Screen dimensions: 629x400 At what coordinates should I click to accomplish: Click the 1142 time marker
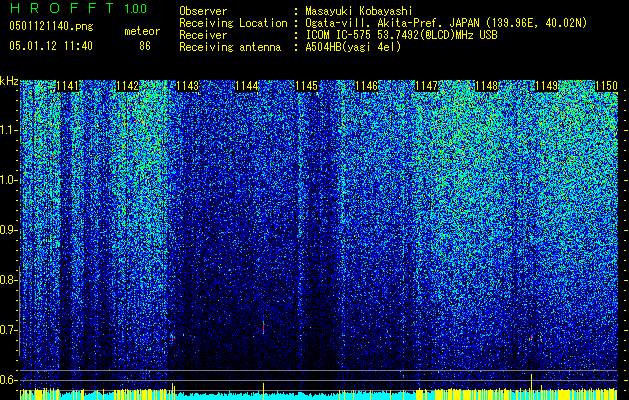(127, 86)
